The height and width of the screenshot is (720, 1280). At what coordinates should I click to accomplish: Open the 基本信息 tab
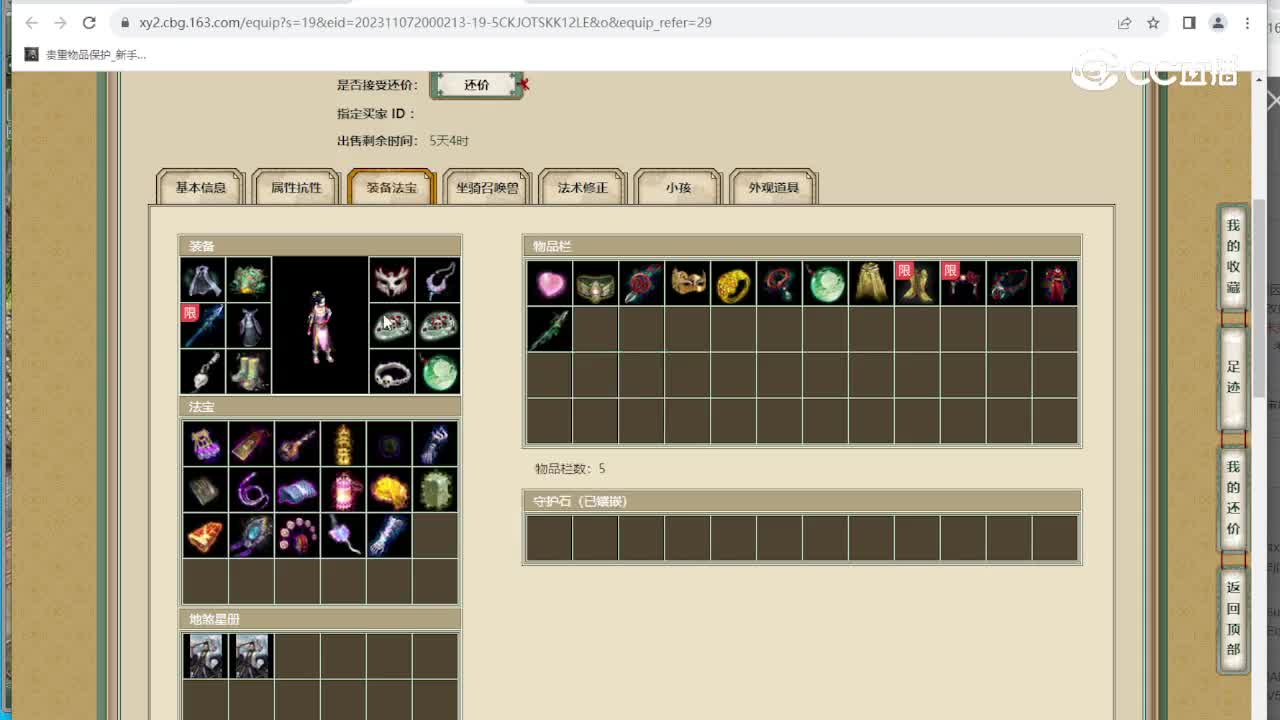point(200,188)
